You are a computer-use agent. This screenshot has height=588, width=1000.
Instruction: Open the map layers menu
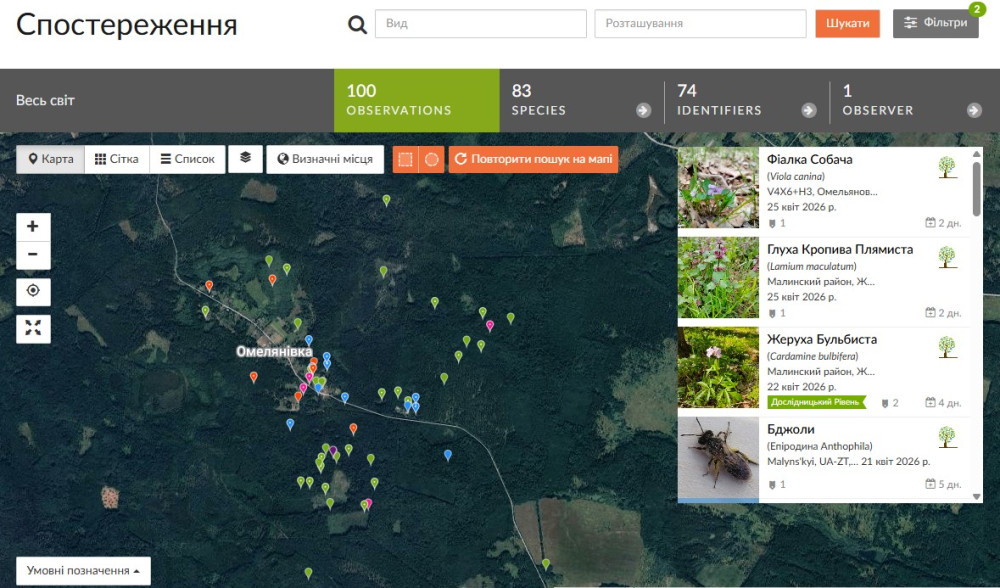pos(245,159)
